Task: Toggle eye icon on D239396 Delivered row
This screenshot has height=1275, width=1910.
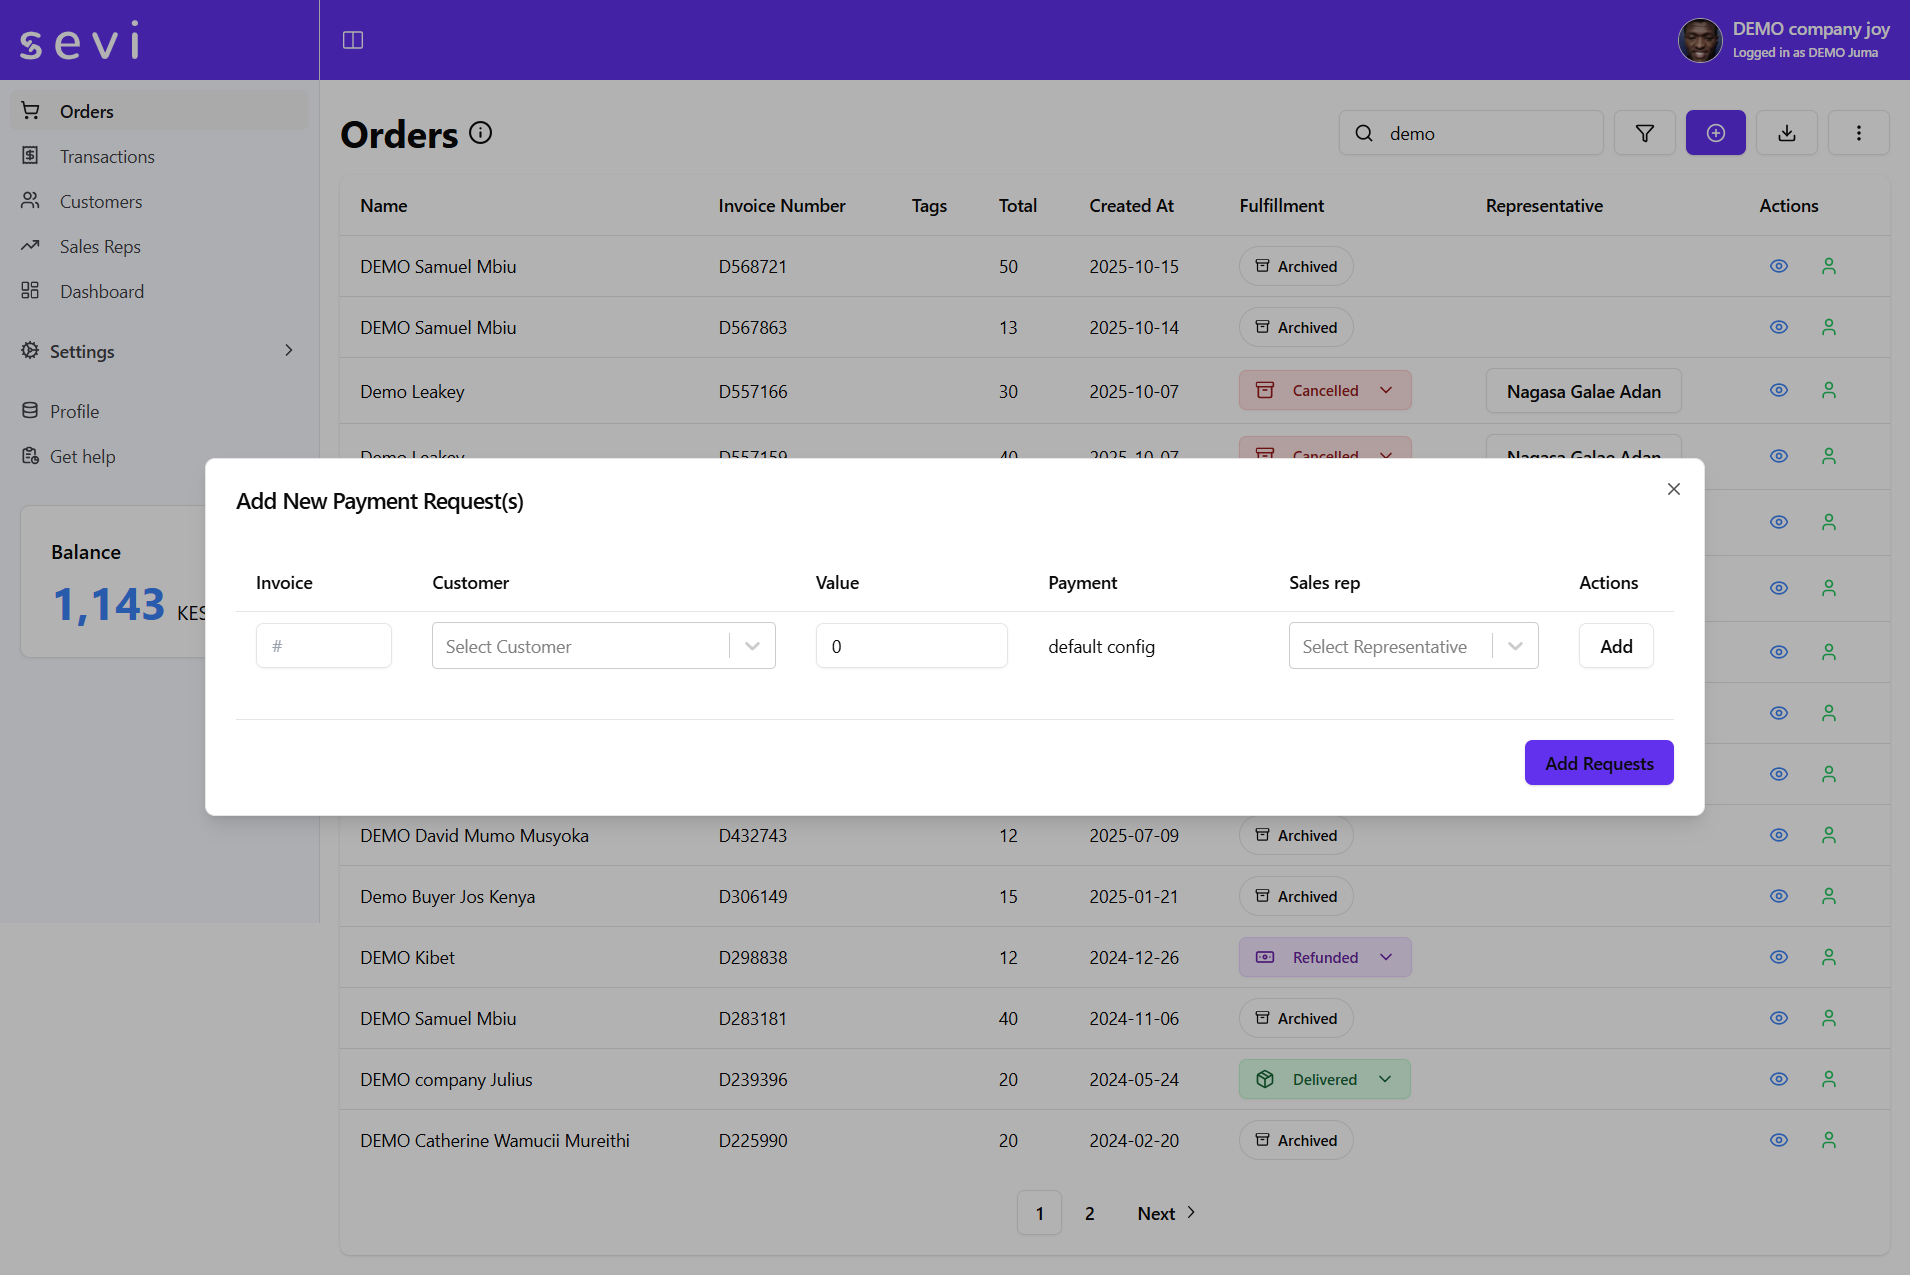Action: point(1778,1079)
